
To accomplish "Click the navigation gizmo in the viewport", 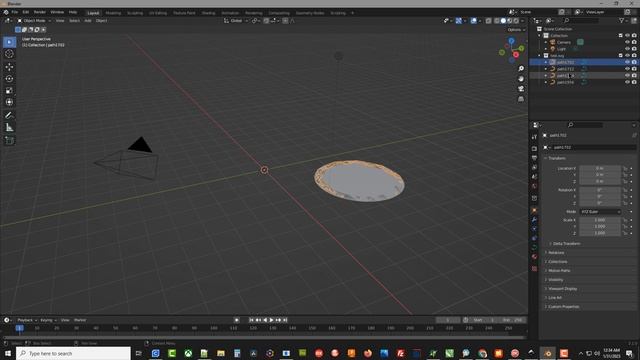I will tap(512, 51).
